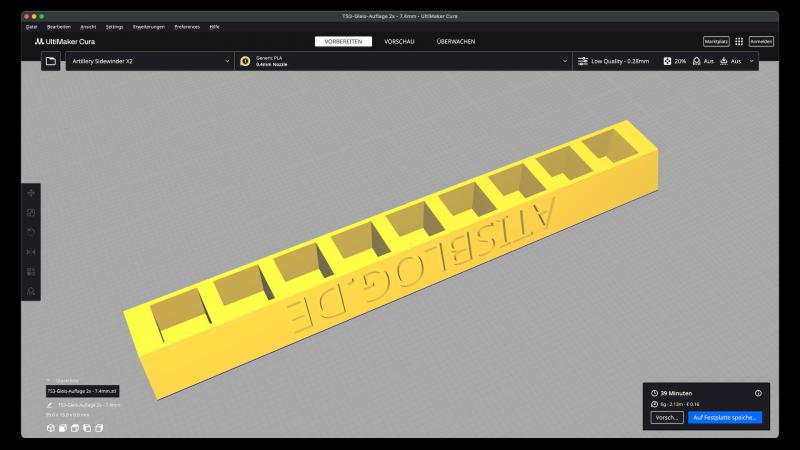
Task: Select the Support Blocker tool
Action: 31,291
